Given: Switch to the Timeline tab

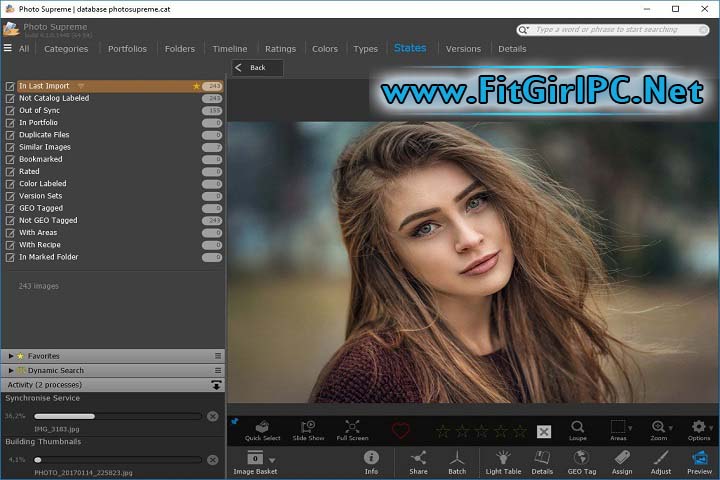Looking at the screenshot, I should pos(229,48).
